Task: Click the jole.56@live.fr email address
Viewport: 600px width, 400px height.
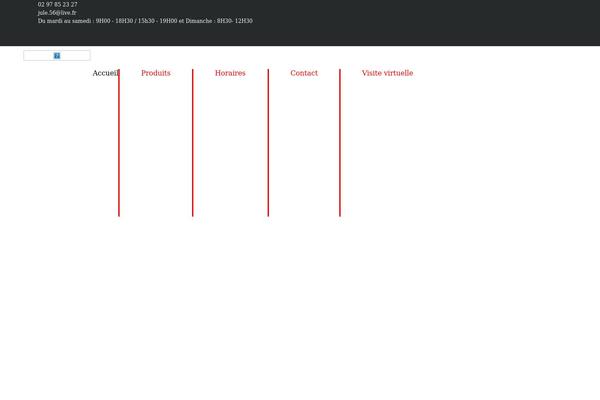Action: 57,13
